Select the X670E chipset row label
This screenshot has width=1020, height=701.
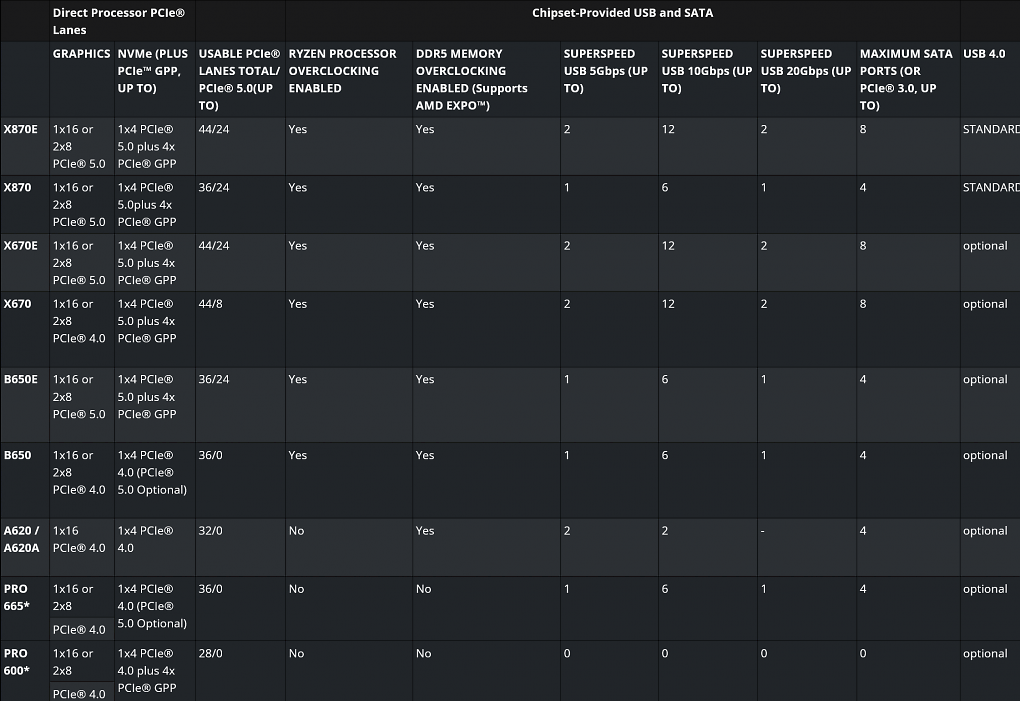(21, 246)
